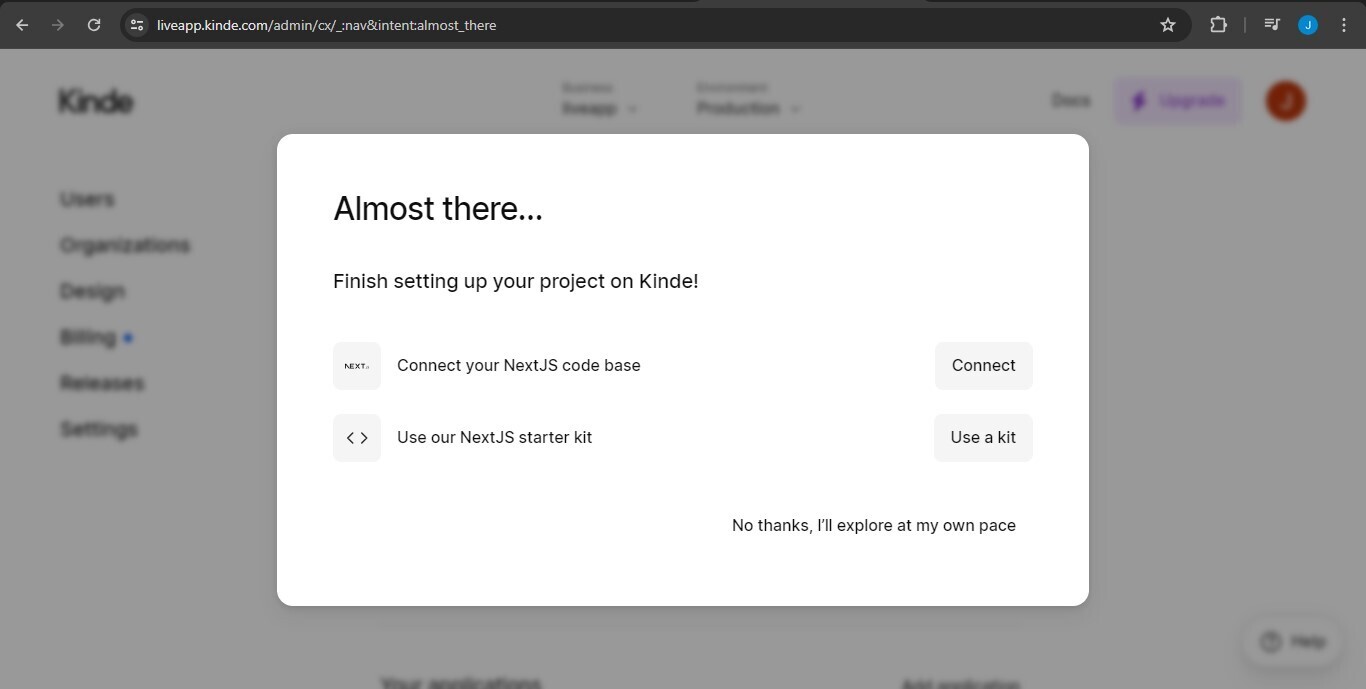The height and width of the screenshot is (689, 1366).
Task: Choose No thanks, I'll explore at my own pace
Action: pyautogui.click(x=874, y=526)
